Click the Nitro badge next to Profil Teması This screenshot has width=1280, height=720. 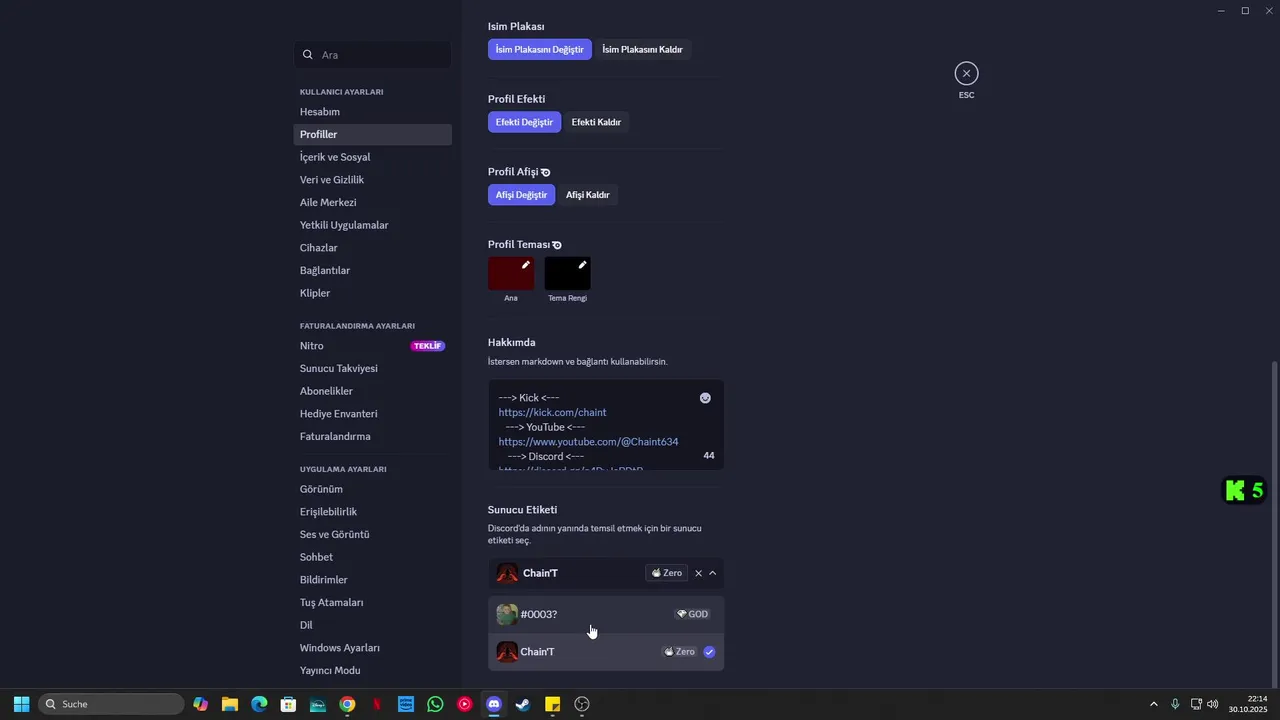[x=557, y=245]
